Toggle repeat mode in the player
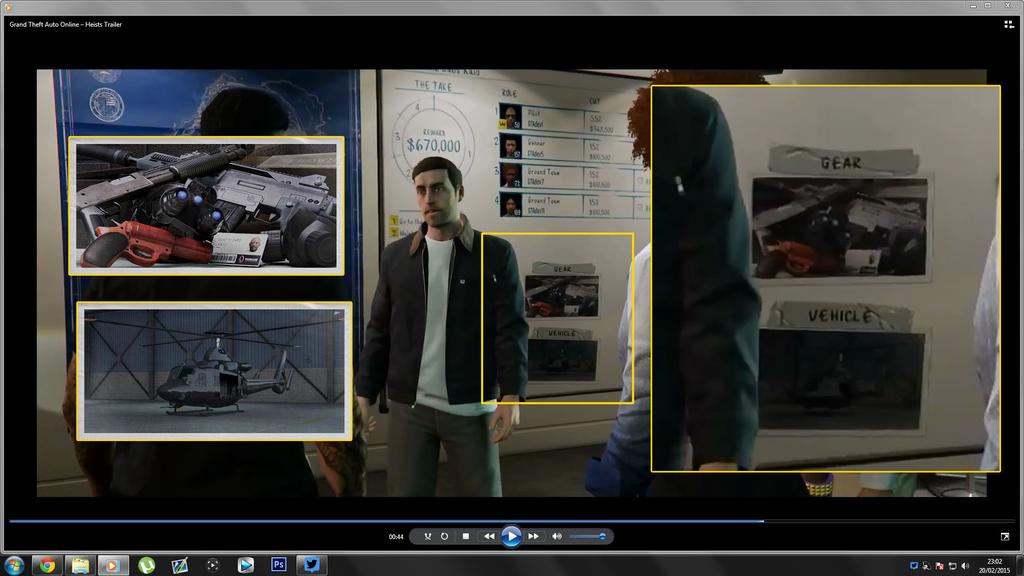This screenshot has height=576, width=1024. click(445, 536)
